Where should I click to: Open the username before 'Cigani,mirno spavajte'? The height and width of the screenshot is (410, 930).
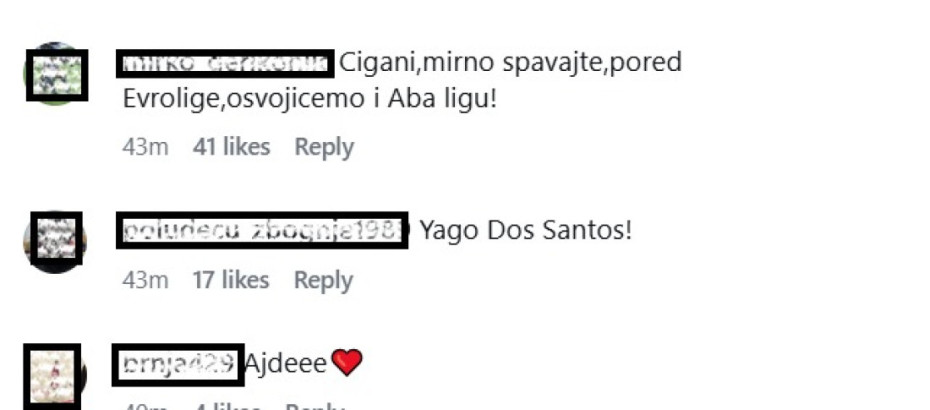tap(225, 63)
